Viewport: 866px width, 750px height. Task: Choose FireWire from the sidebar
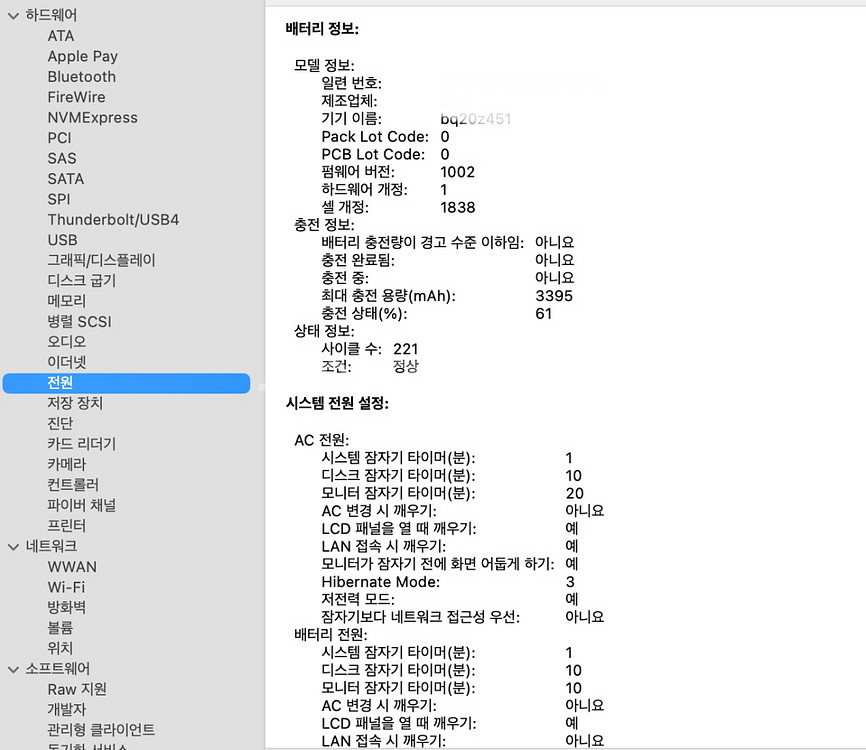pyautogui.click(x=76, y=97)
